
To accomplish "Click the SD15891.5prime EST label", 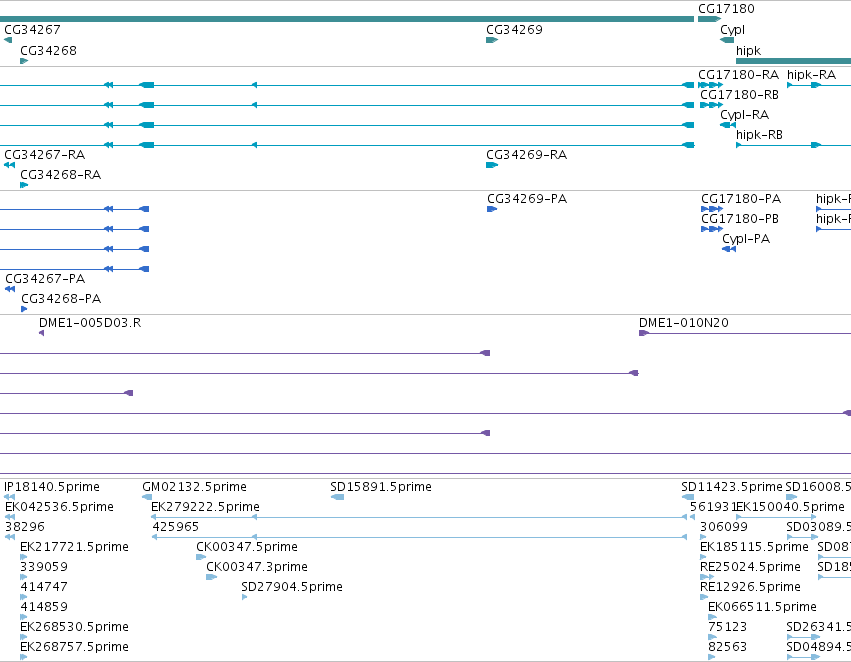I will pyautogui.click(x=381, y=487).
